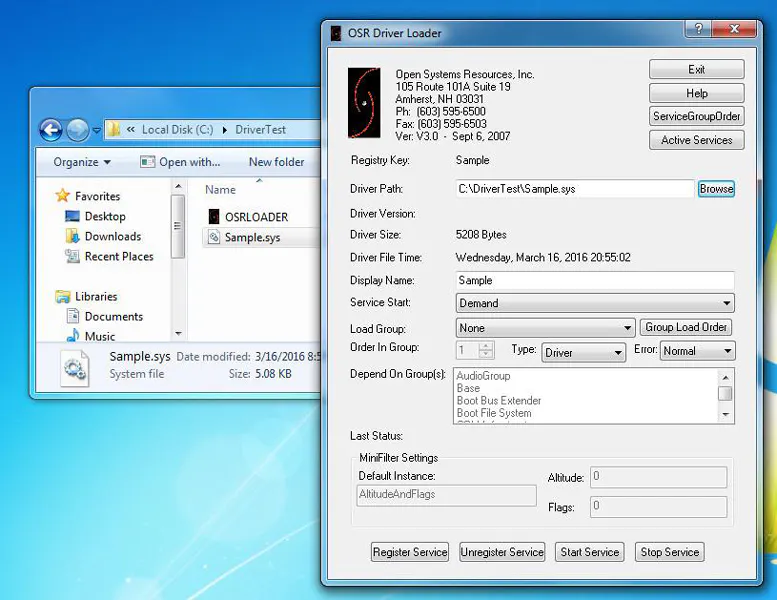The width and height of the screenshot is (777, 600).
Task: Select the Favorites tree item
Action: pos(98,196)
